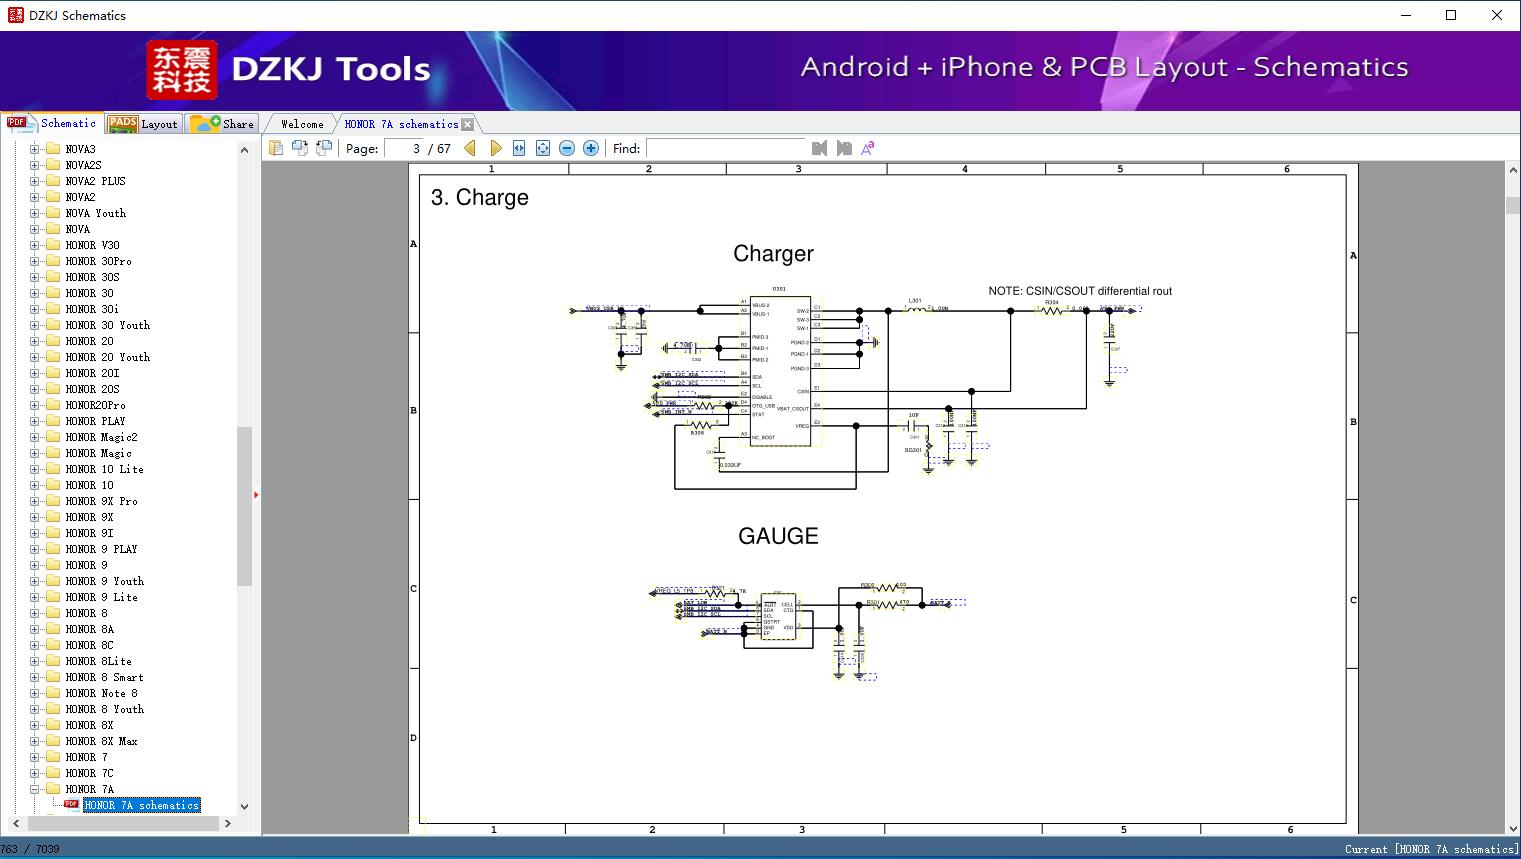Click the folder icon next to HONOR Note 8
The width and height of the screenshot is (1521, 859).
click(53, 693)
